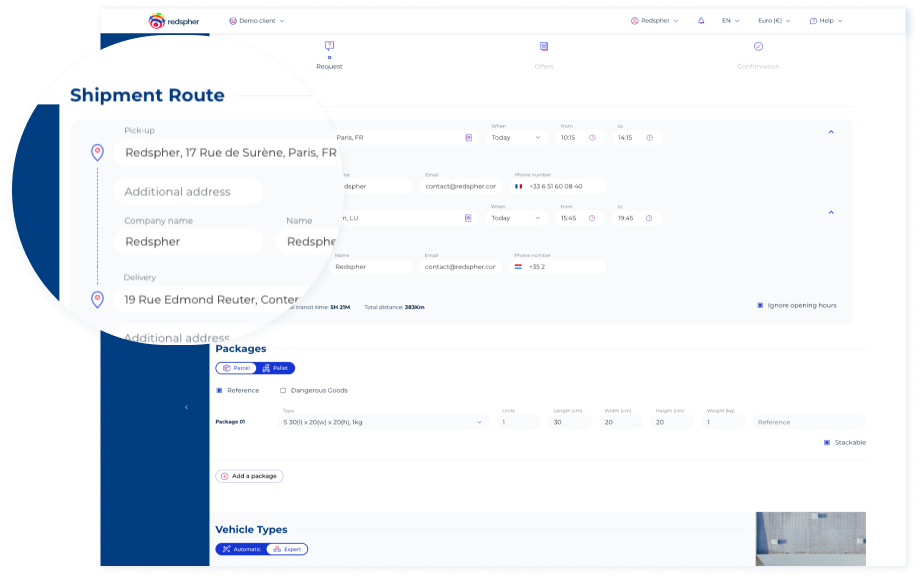Open the EN language dropdown
920x576 pixels.
pyautogui.click(x=730, y=21)
